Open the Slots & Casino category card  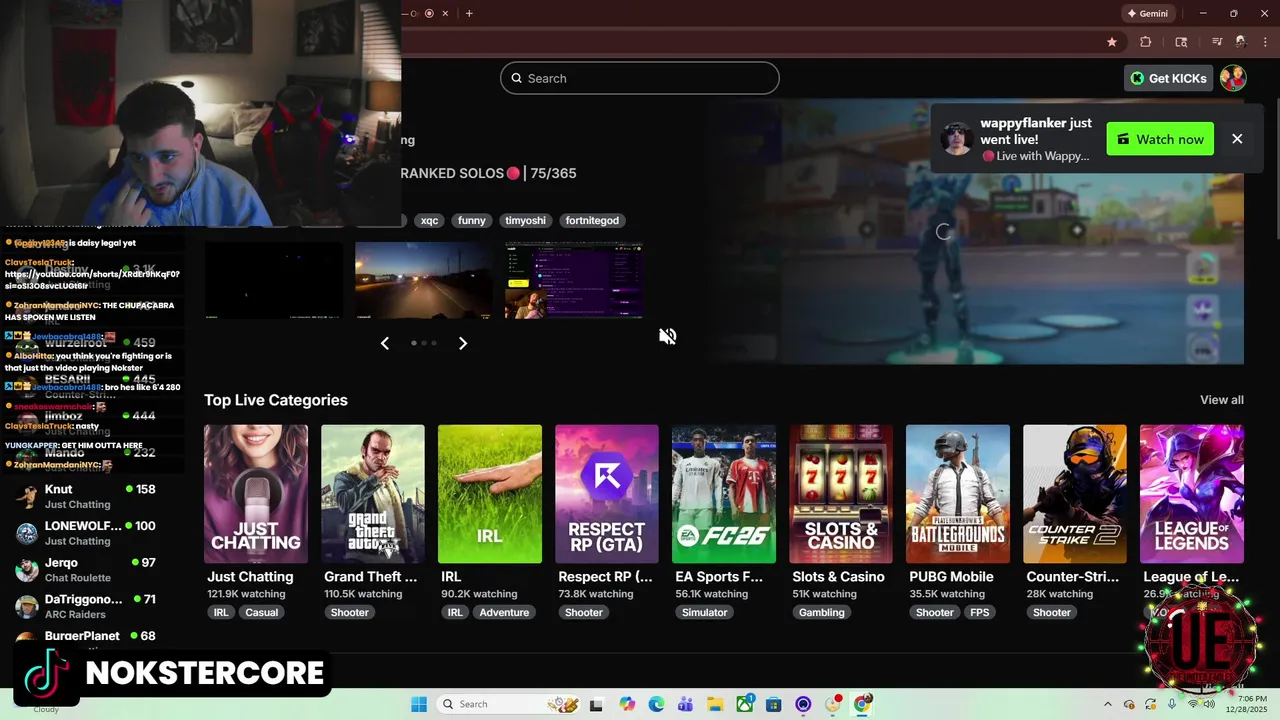coord(841,494)
